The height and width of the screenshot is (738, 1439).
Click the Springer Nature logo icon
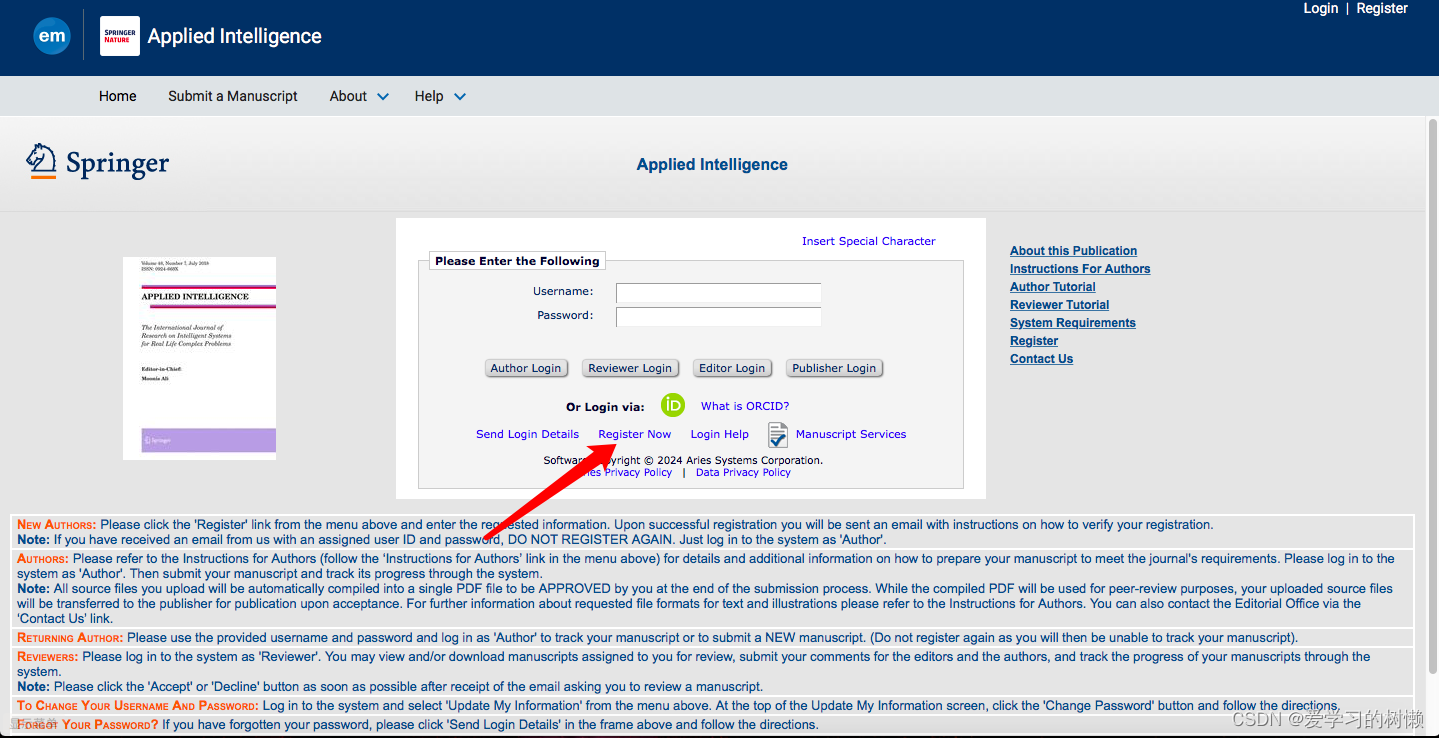(x=120, y=36)
